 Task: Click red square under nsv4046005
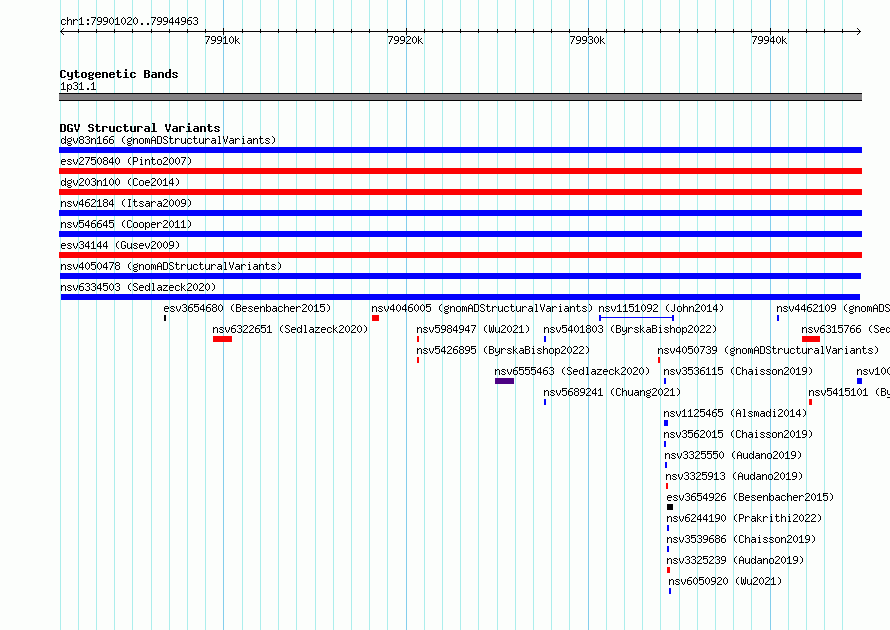[x=375, y=318]
